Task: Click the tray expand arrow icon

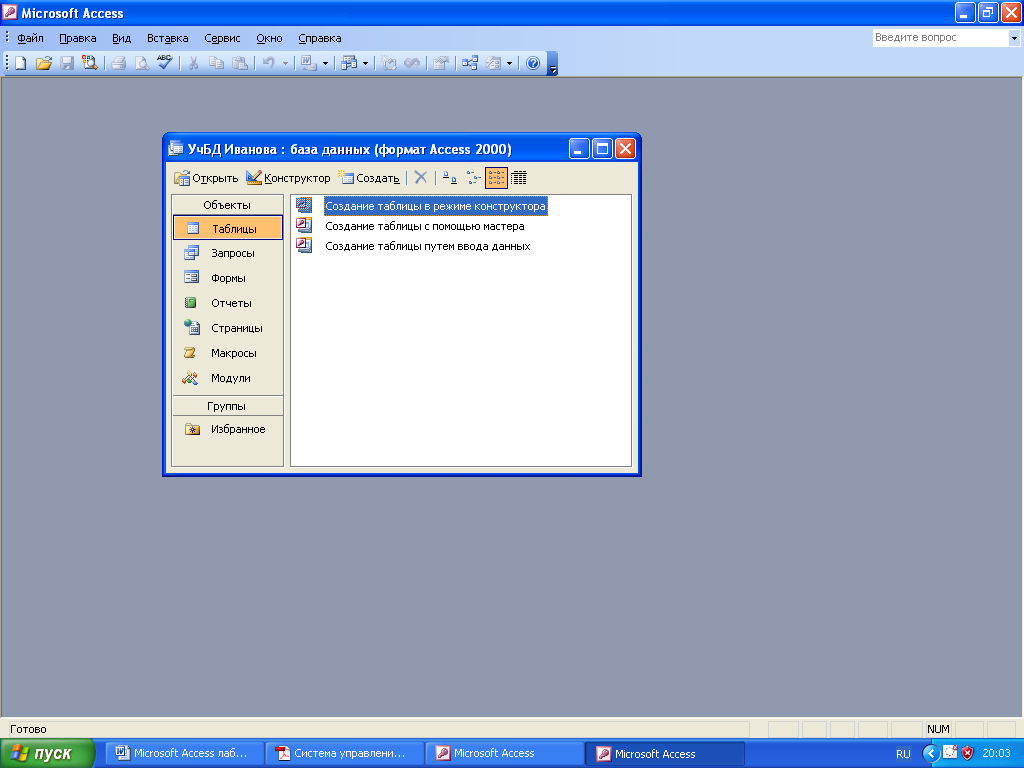Action: click(931, 753)
